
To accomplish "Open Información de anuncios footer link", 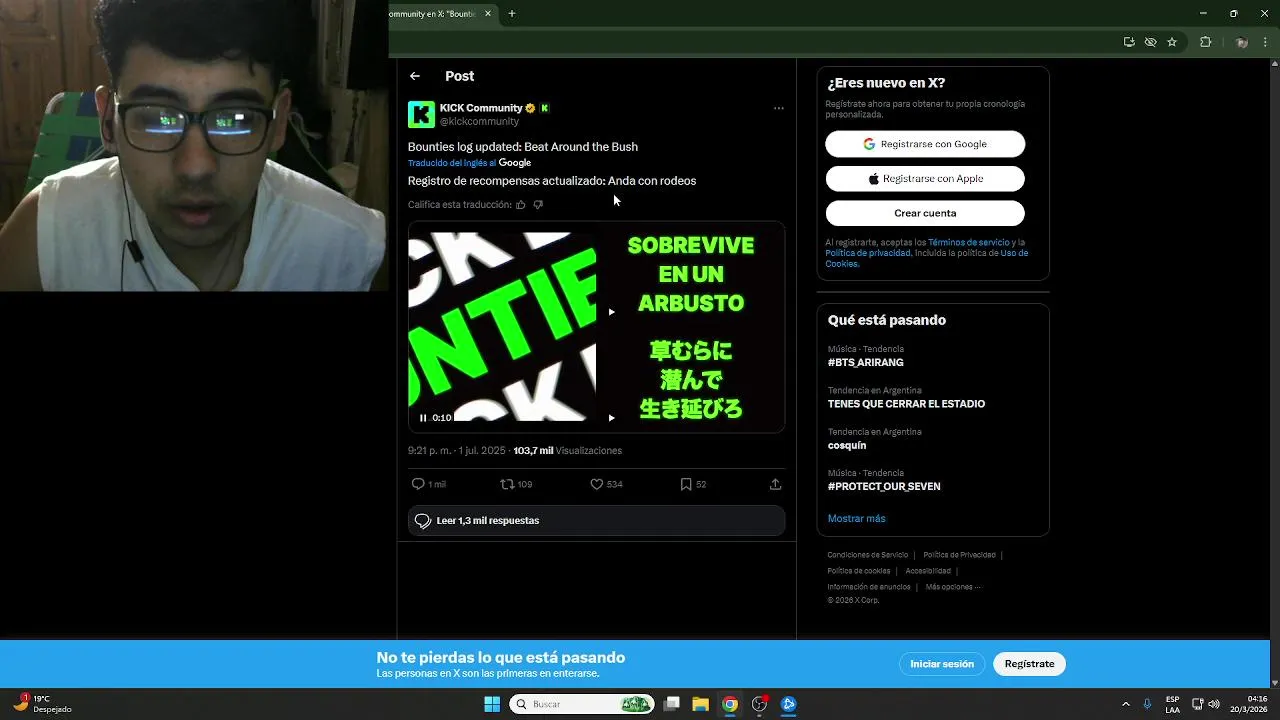I will [x=868, y=587].
